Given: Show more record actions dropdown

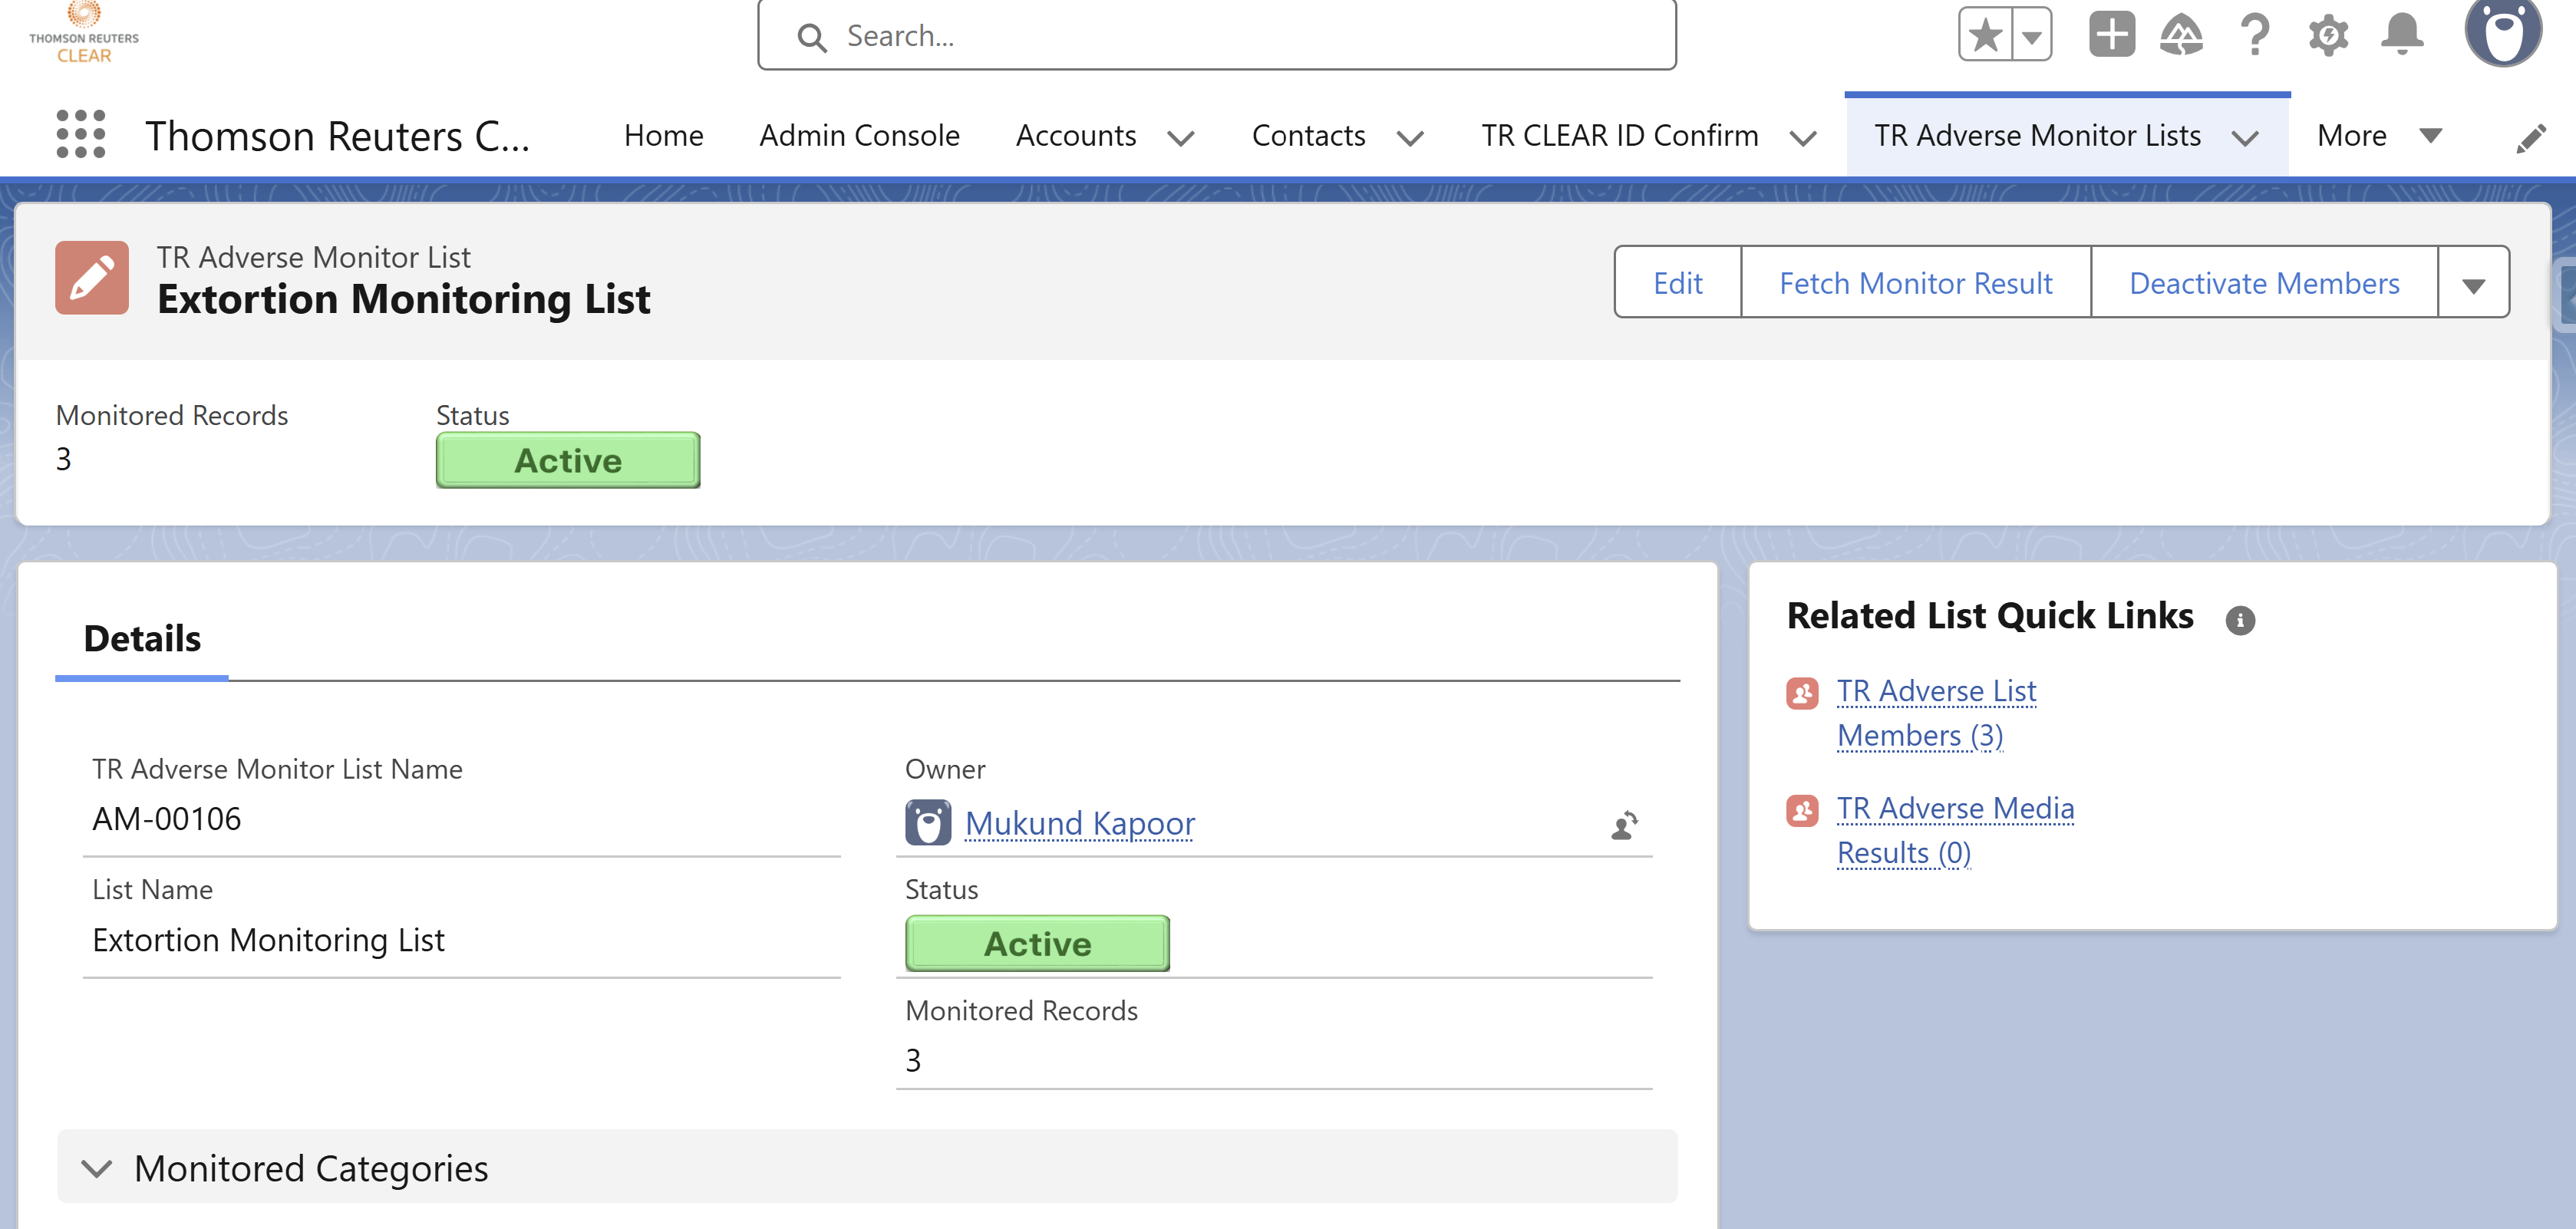Looking at the screenshot, I should click(x=2473, y=282).
